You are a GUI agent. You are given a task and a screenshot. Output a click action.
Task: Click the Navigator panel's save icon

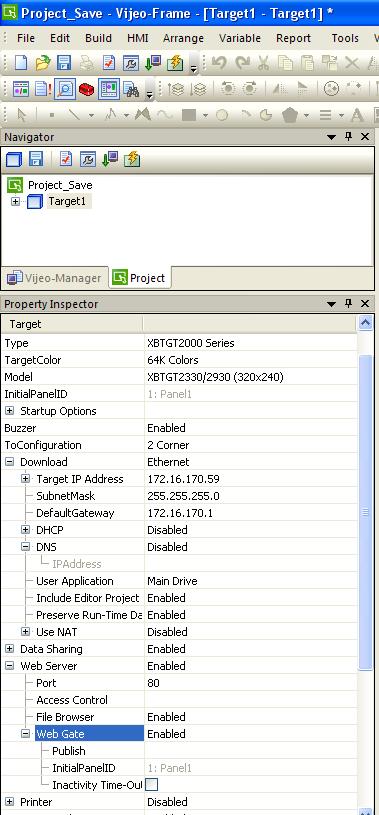36,160
